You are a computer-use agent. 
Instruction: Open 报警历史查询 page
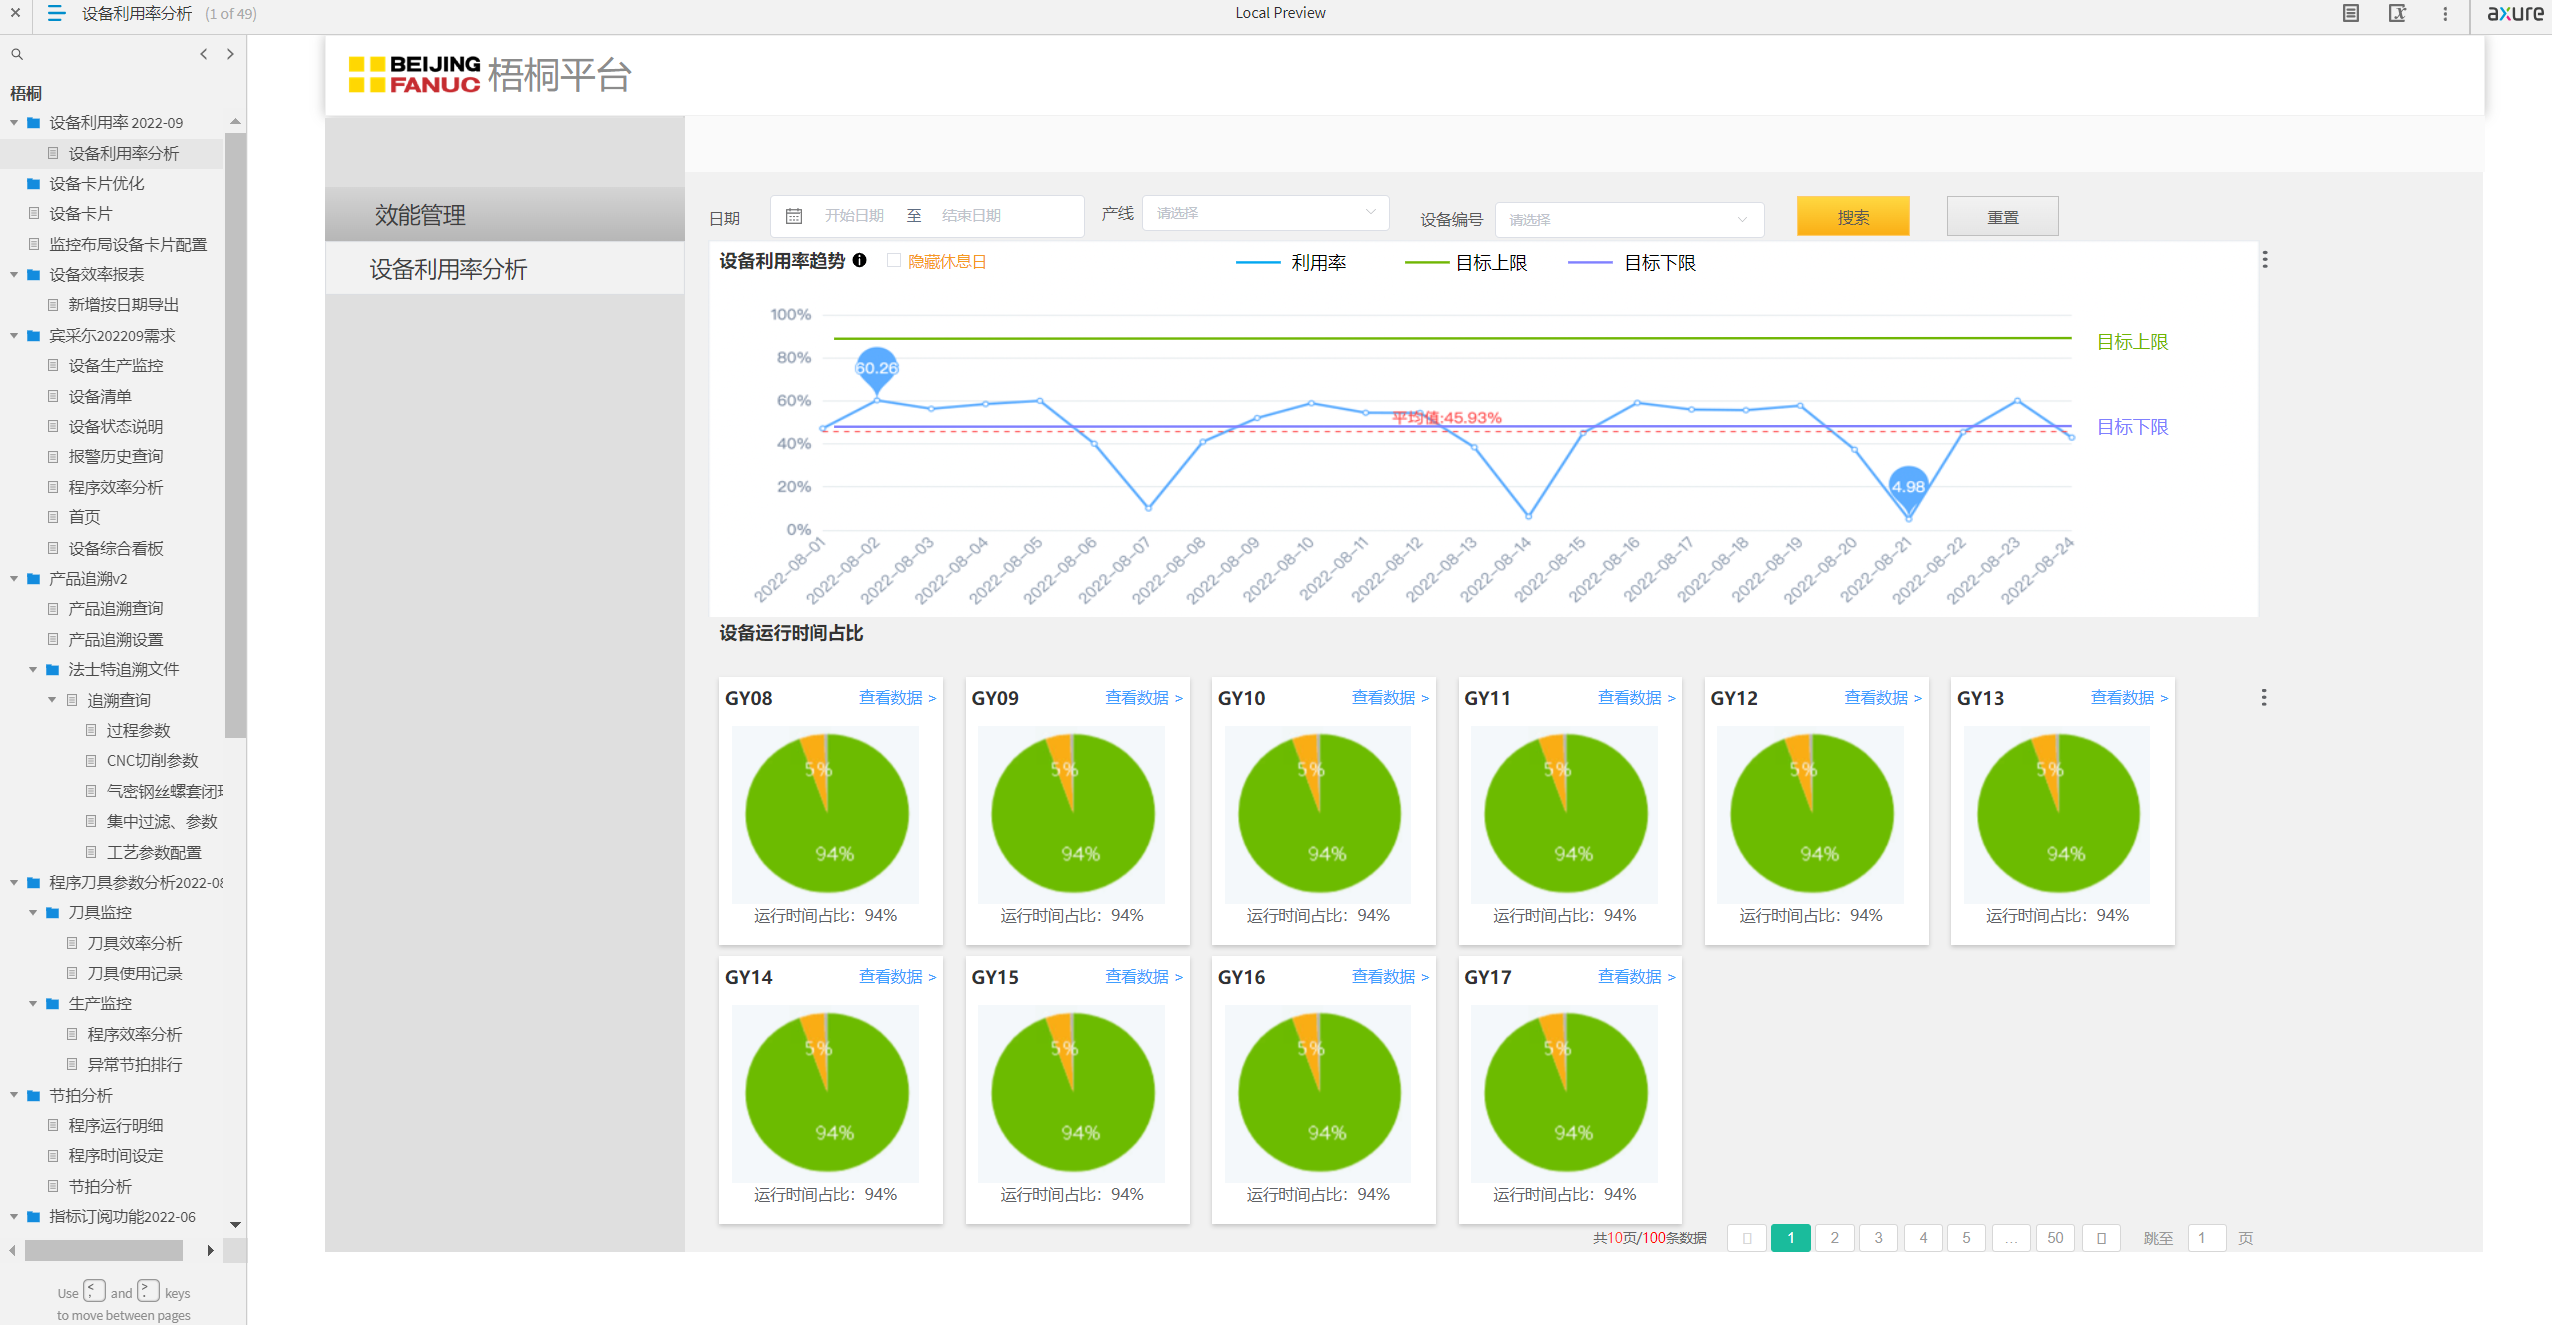pyautogui.click(x=115, y=456)
